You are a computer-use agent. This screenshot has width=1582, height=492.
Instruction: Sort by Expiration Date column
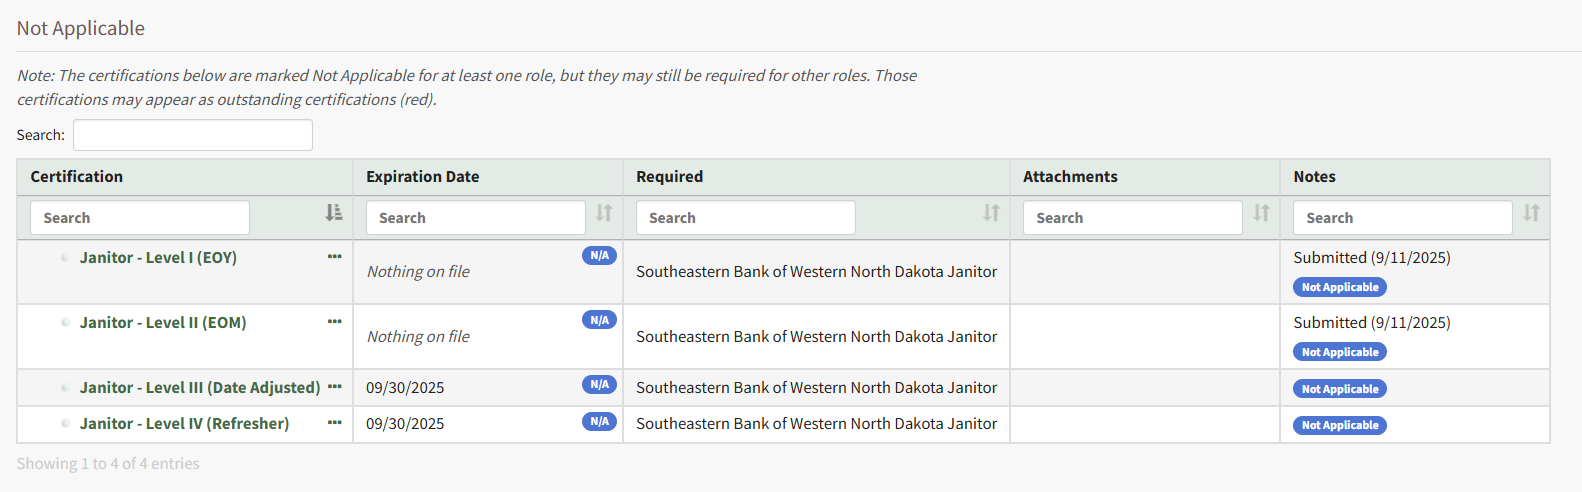pyautogui.click(x=604, y=213)
